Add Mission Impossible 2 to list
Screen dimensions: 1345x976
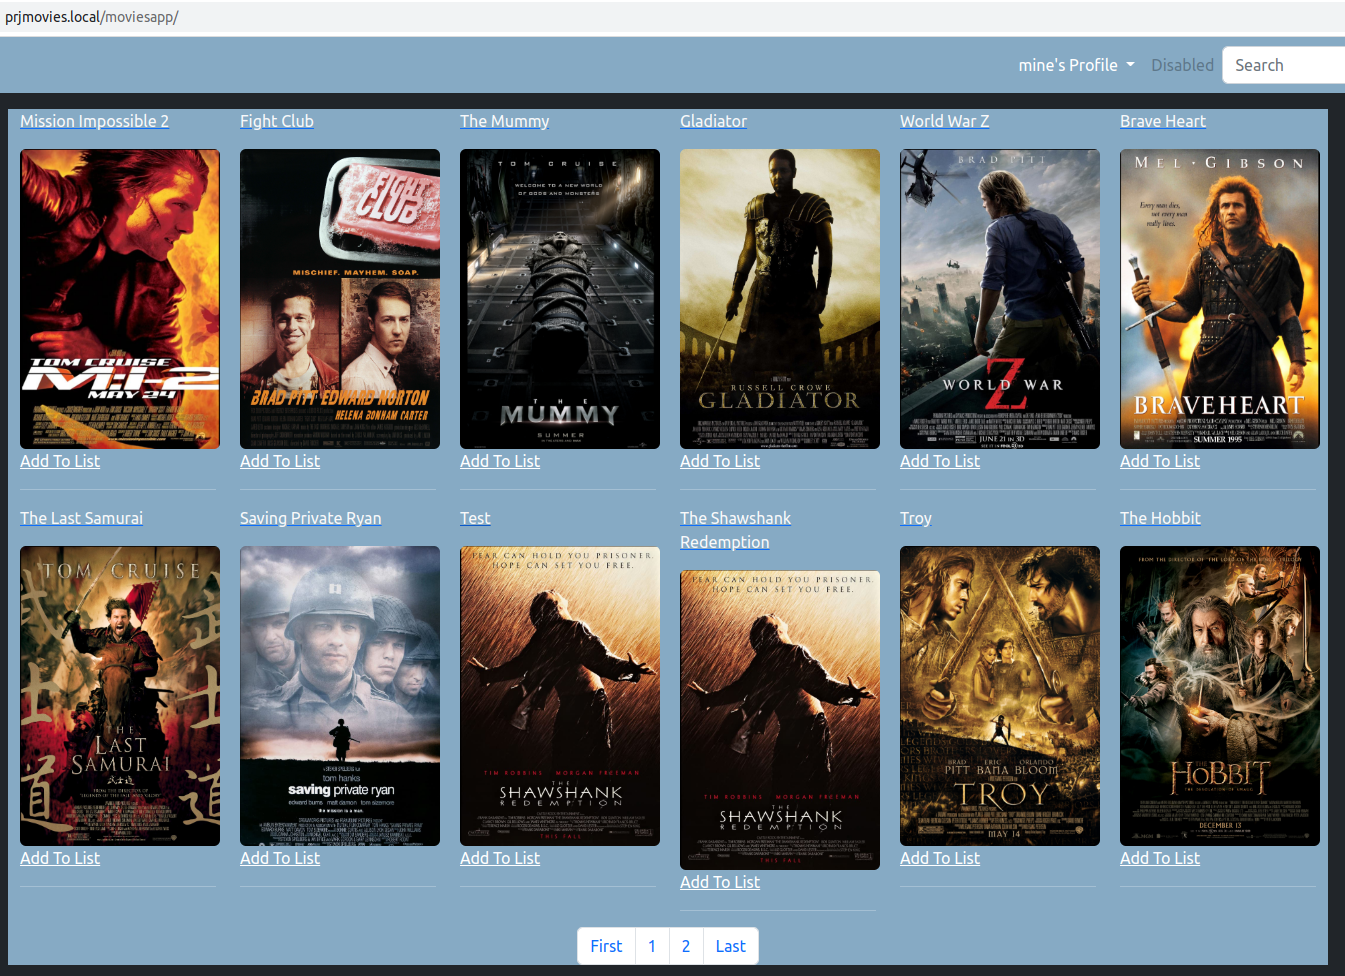(x=60, y=461)
